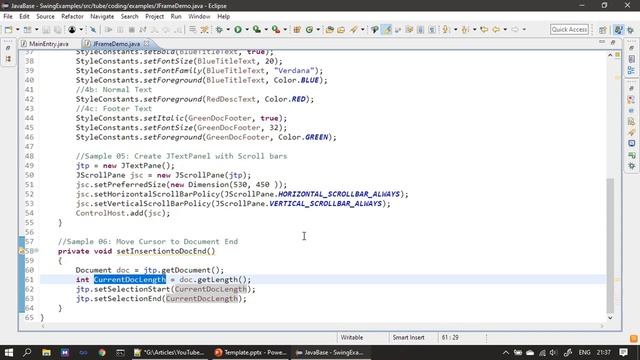The width and height of the screenshot is (640, 360).
Task: Click the Previous Annotation icon
Action: [x=465, y=29]
